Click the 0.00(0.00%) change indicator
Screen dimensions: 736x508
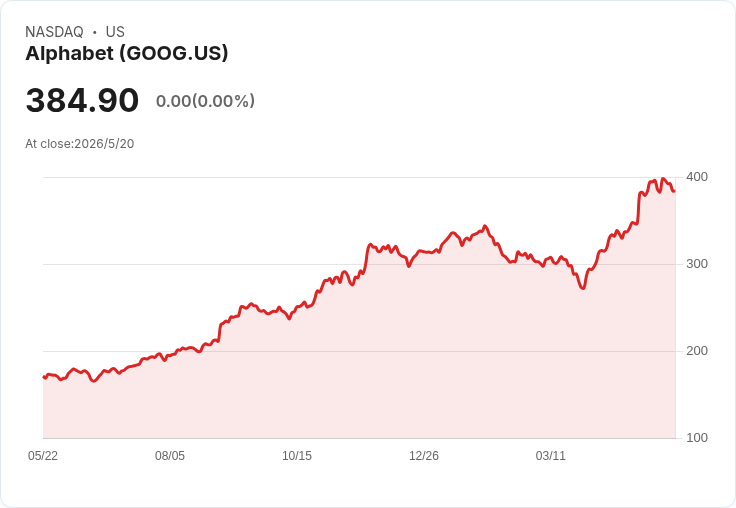pyautogui.click(x=205, y=101)
